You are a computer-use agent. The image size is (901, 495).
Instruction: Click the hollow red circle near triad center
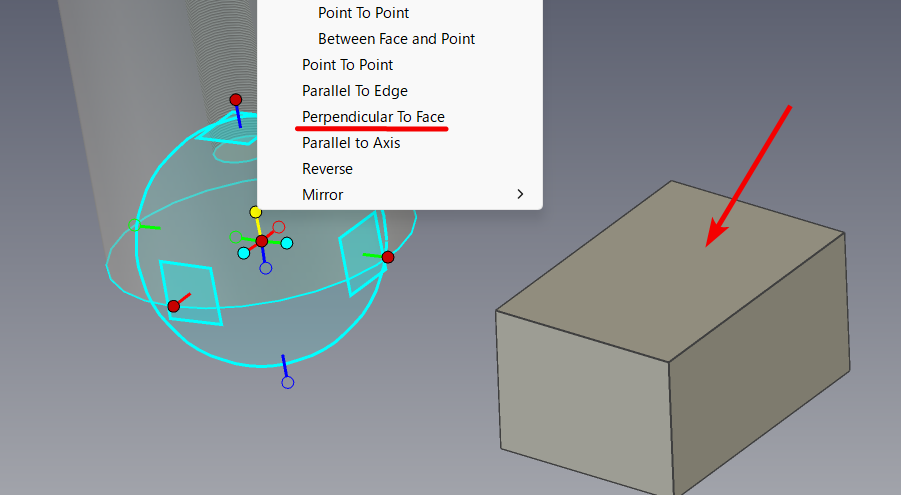pos(279,227)
